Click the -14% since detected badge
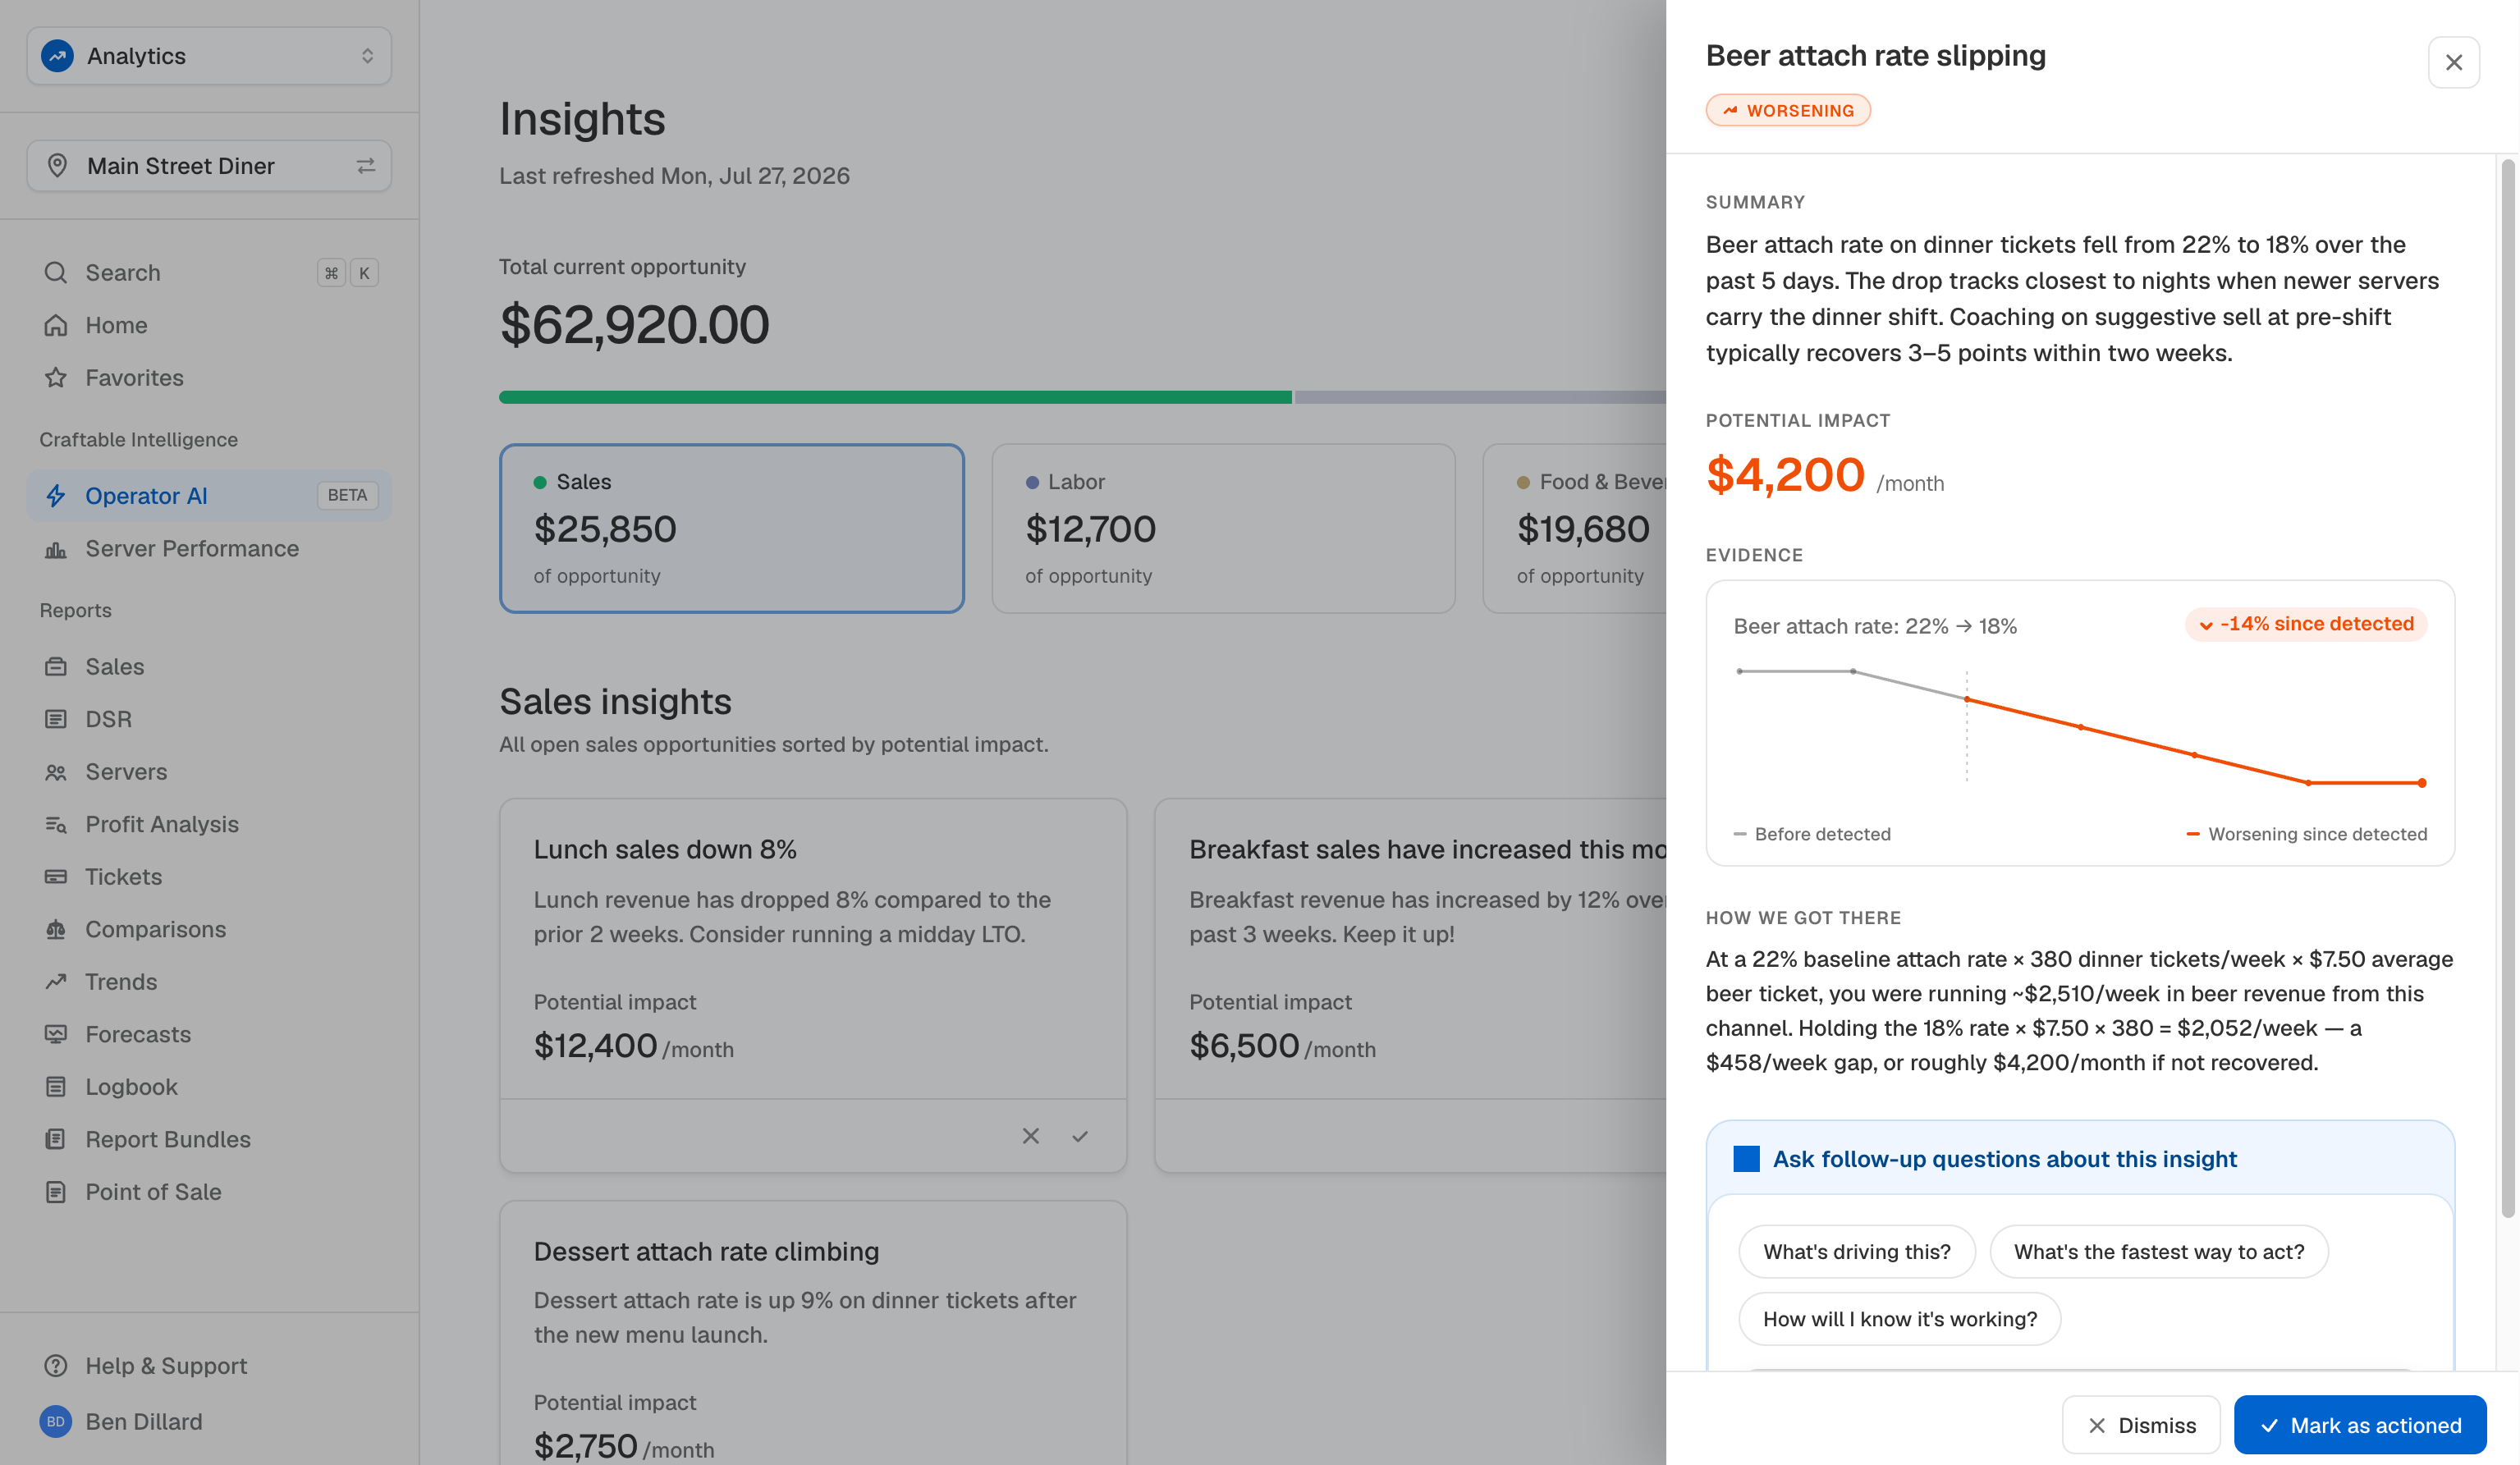2520x1465 pixels. 2306,624
